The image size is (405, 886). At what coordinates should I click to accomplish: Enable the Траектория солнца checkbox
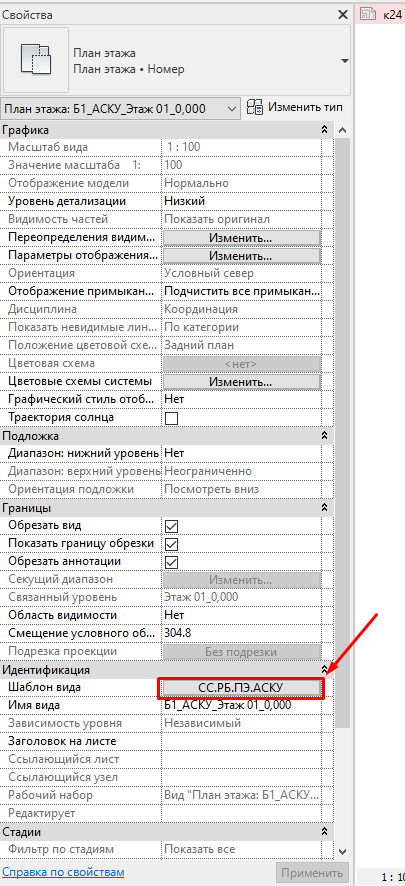171,418
